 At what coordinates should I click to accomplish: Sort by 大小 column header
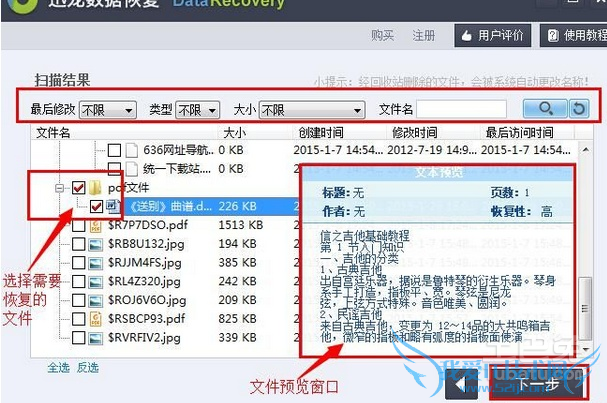click(x=235, y=133)
